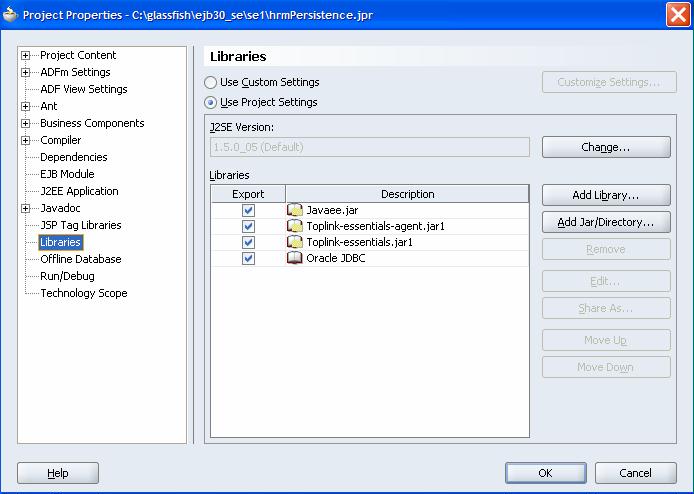Click the J2SE Version field

pyautogui.click(x=370, y=147)
